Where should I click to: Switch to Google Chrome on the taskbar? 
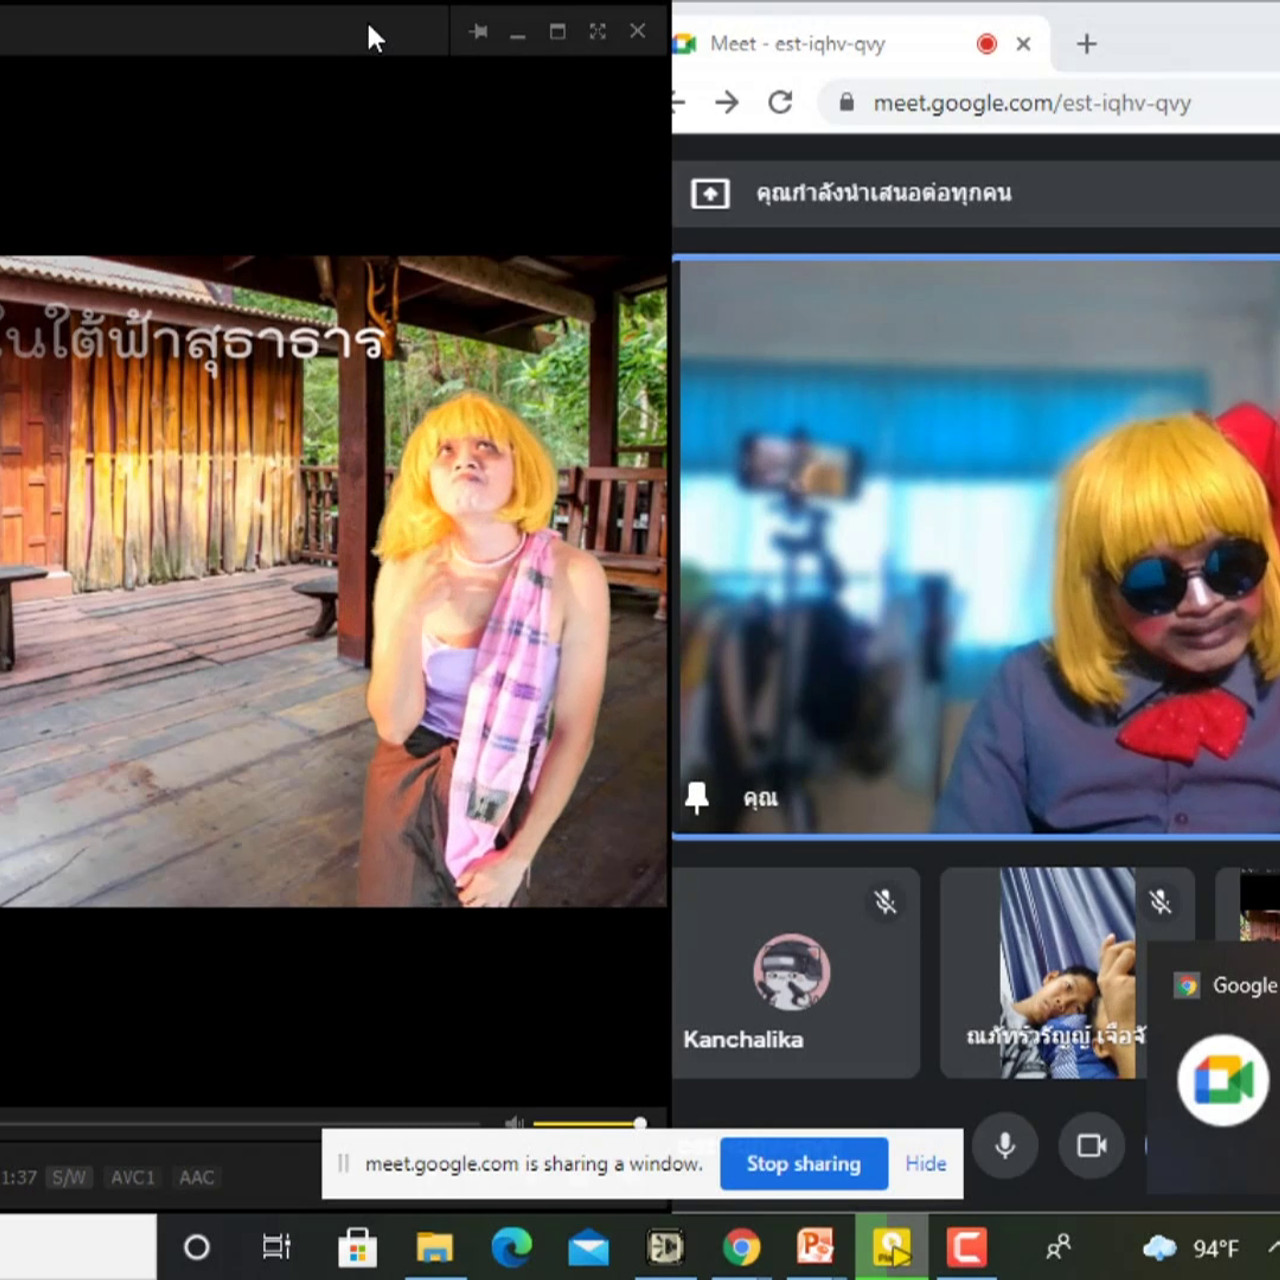742,1247
